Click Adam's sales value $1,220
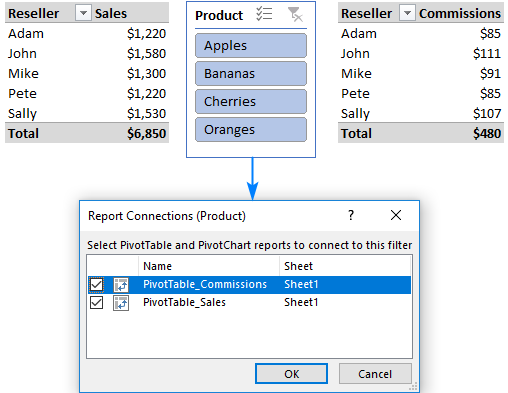Image resolution: width=508 pixels, height=393 pixels. tap(146, 34)
